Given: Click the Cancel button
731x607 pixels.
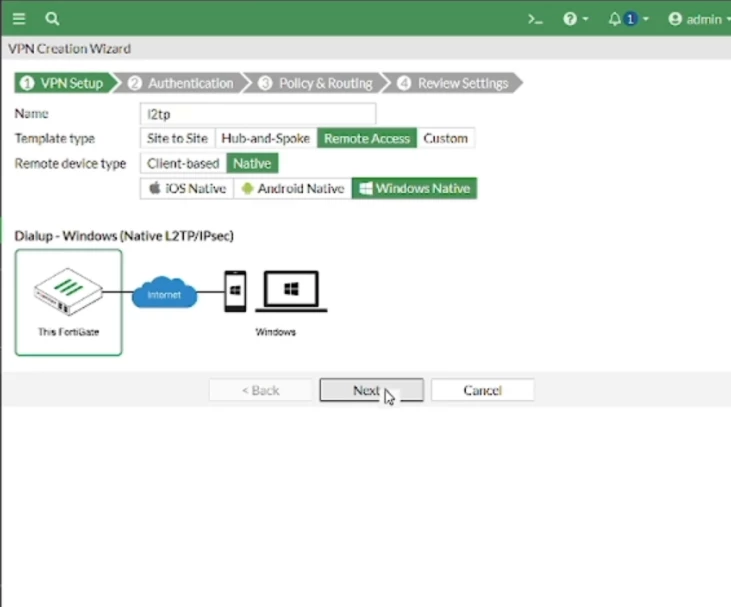Looking at the screenshot, I should 483,390.
